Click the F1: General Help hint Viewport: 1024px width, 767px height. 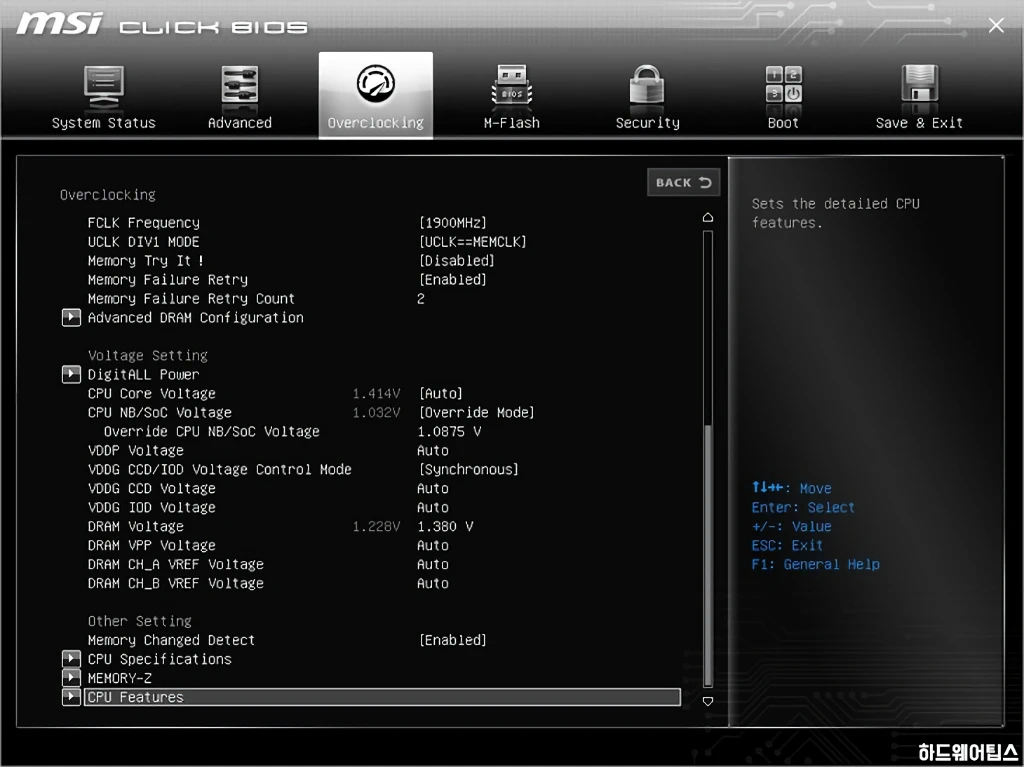[816, 564]
